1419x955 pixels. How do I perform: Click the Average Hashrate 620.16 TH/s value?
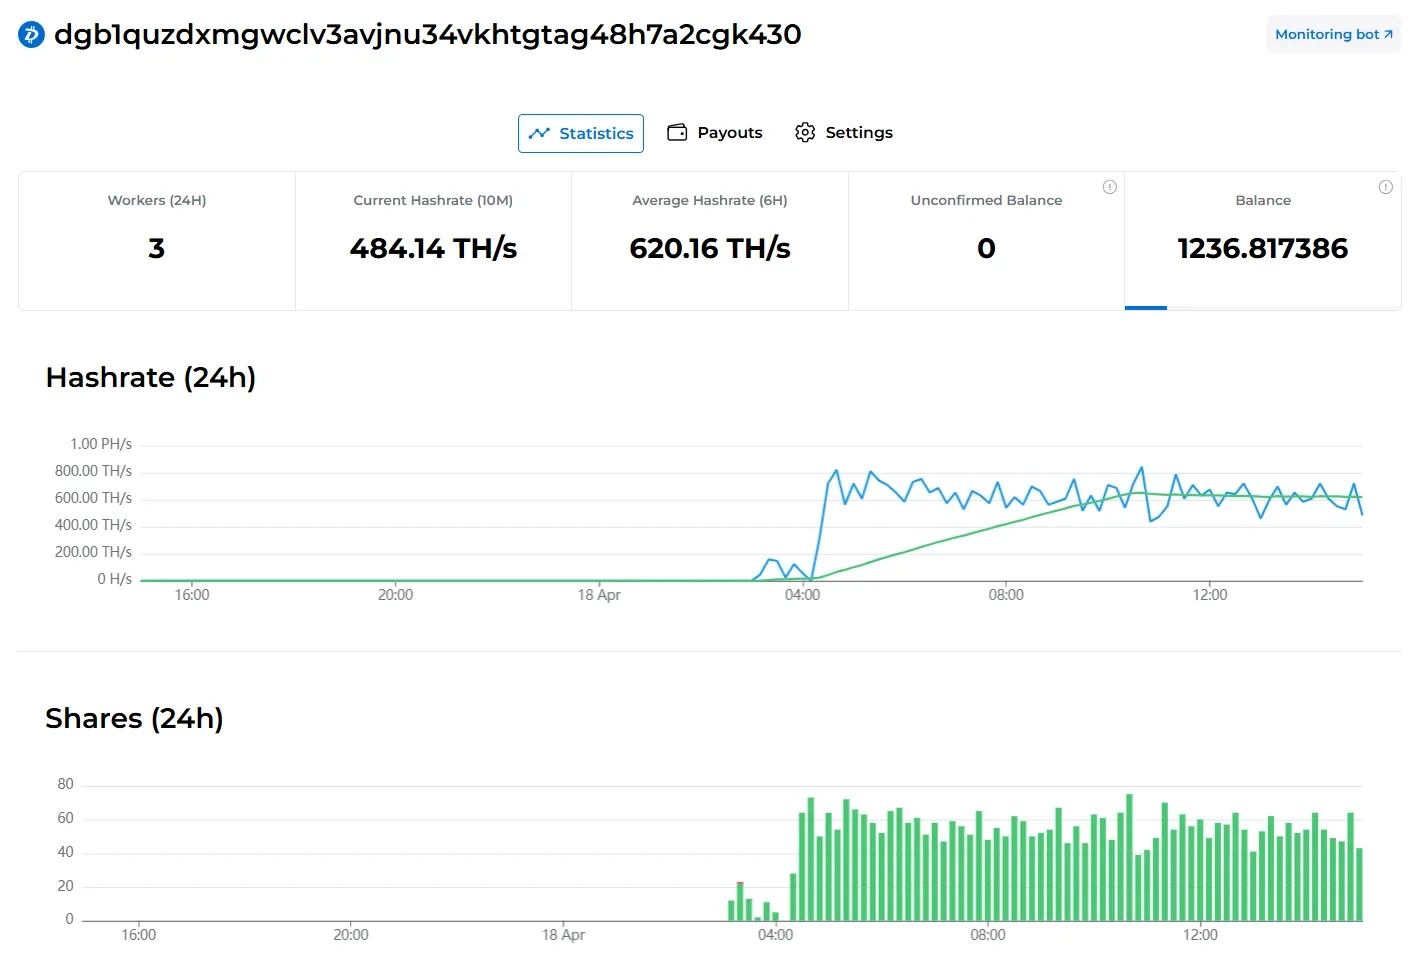click(710, 248)
